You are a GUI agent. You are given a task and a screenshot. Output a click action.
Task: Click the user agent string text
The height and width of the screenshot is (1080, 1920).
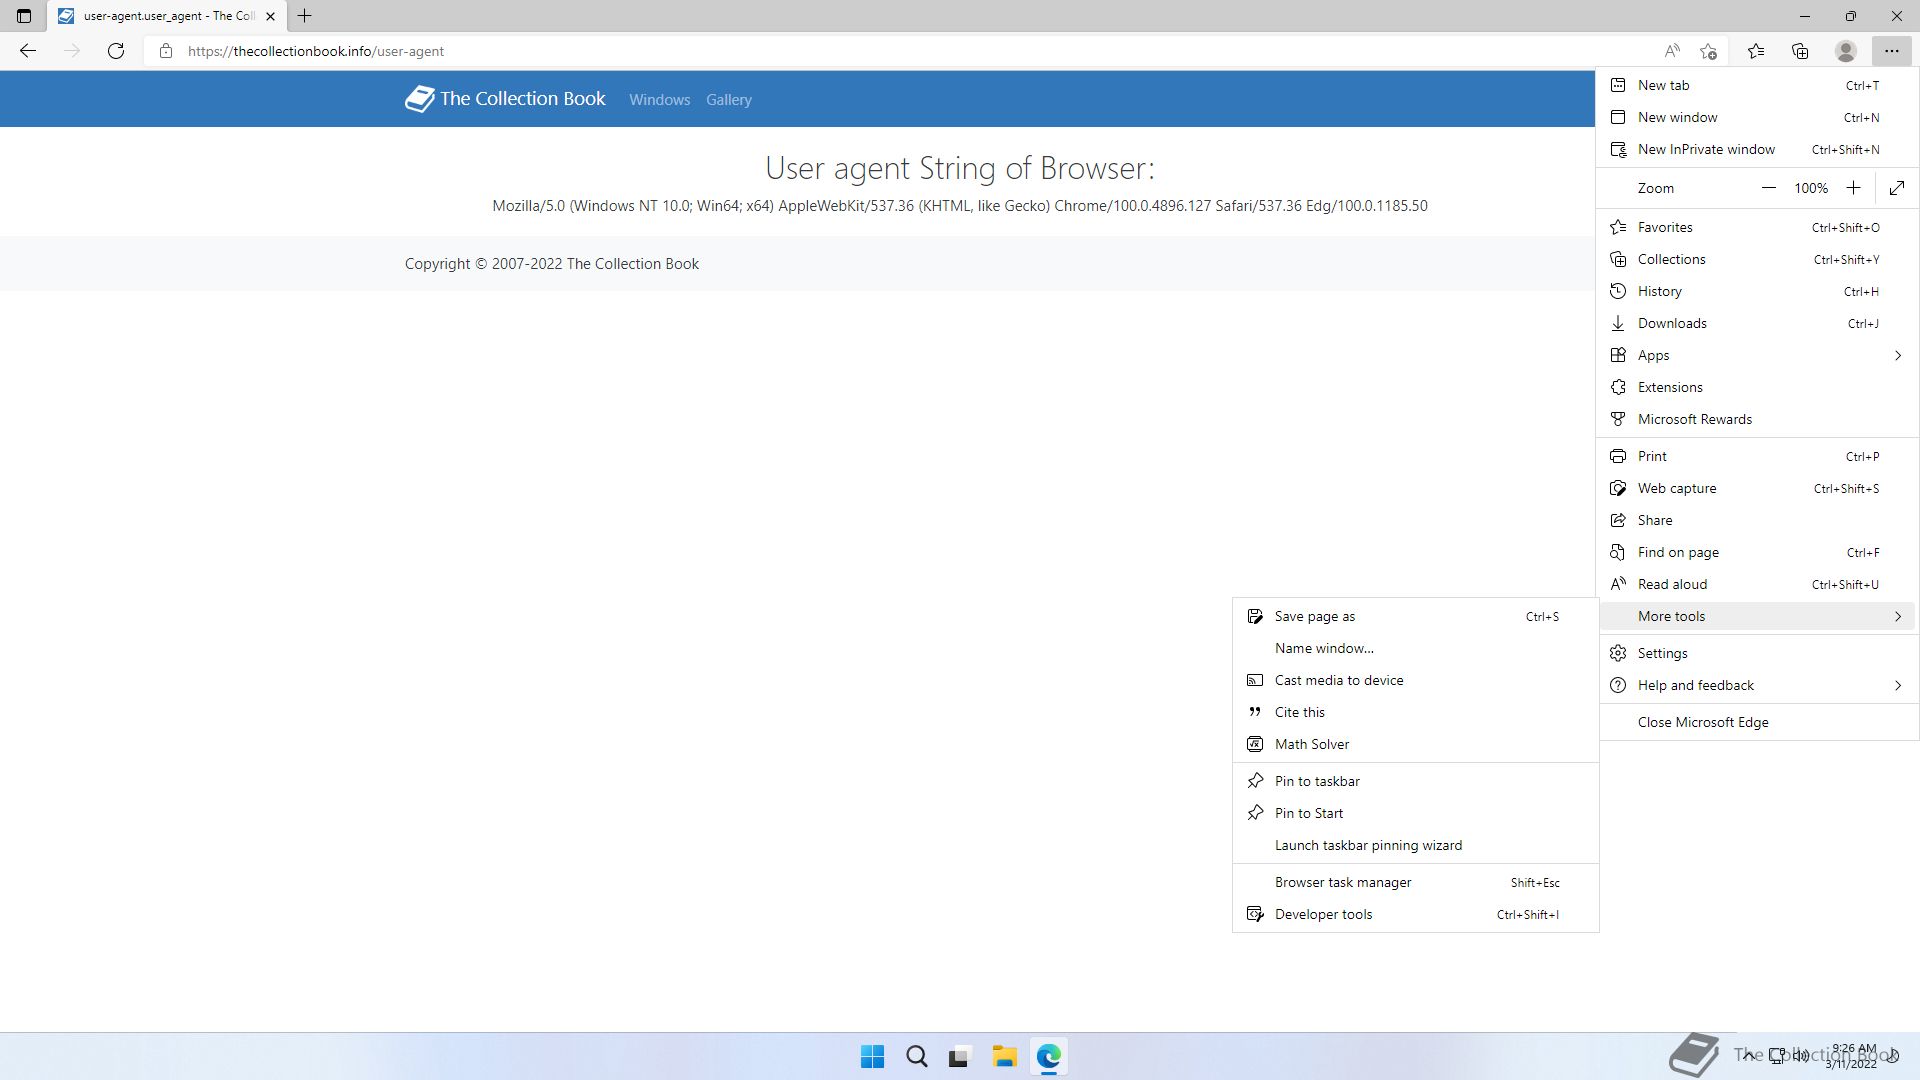point(960,205)
